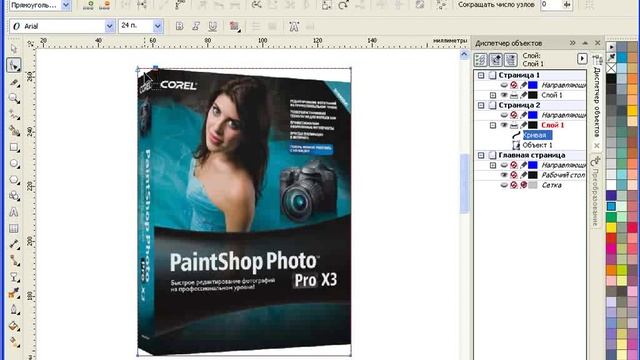The image size is (640, 360).
Task: Toggle Underline text formatting
Action: [x=212, y=26]
